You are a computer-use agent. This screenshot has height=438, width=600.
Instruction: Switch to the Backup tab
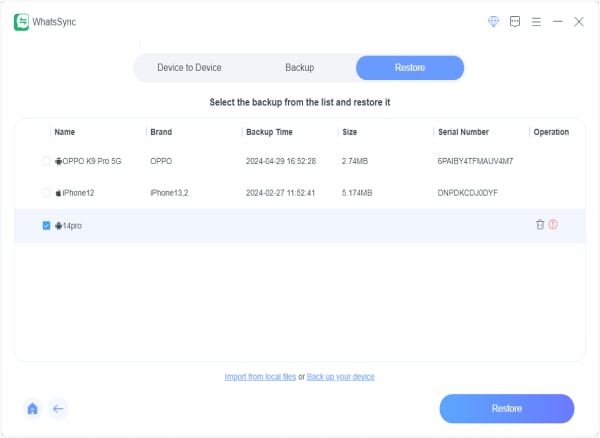300,68
